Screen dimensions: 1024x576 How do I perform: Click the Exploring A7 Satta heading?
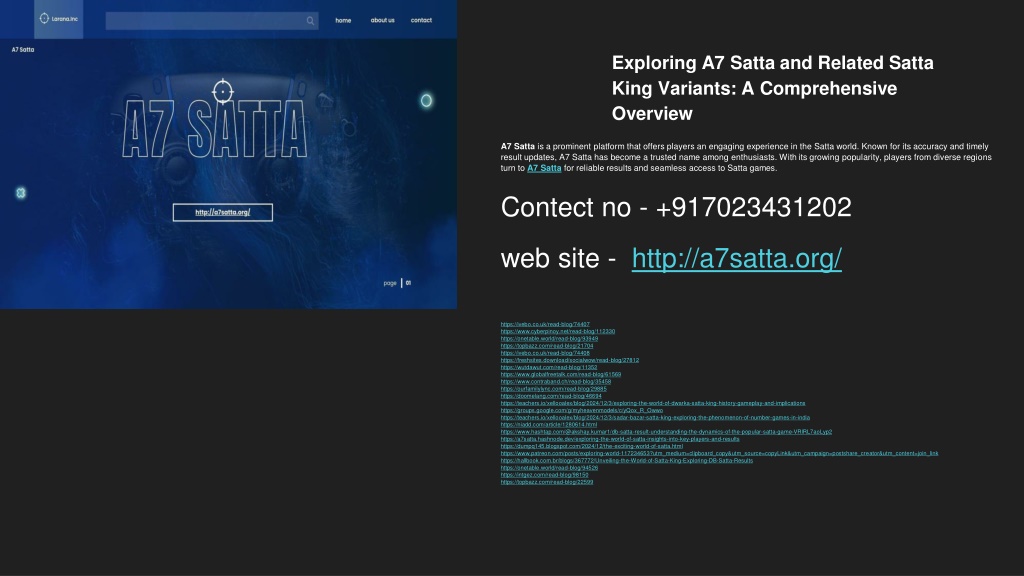coord(773,88)
